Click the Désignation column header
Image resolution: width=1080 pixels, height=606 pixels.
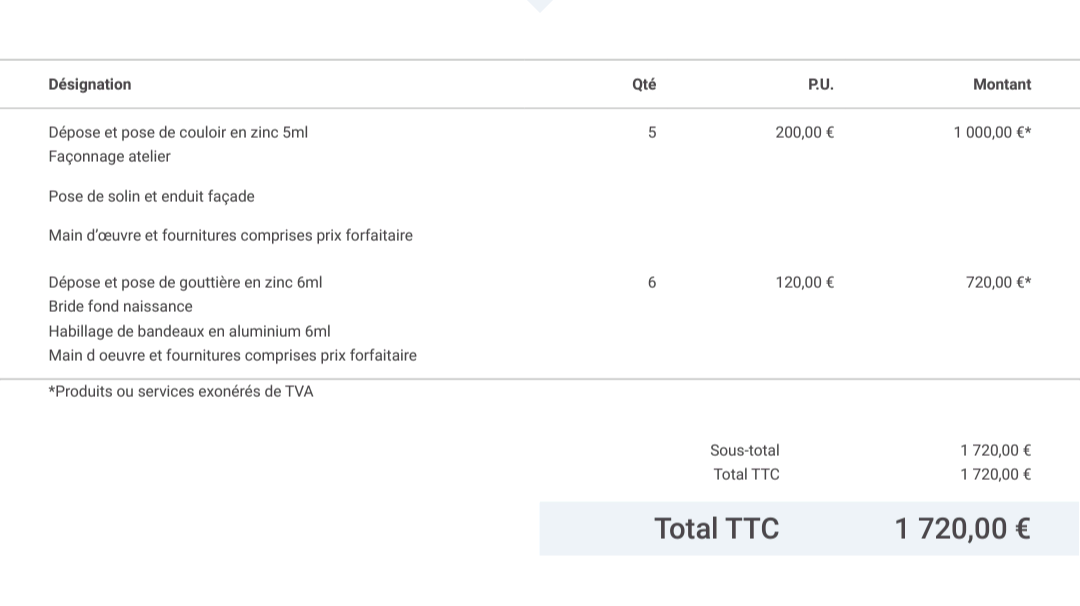[90, 85]
